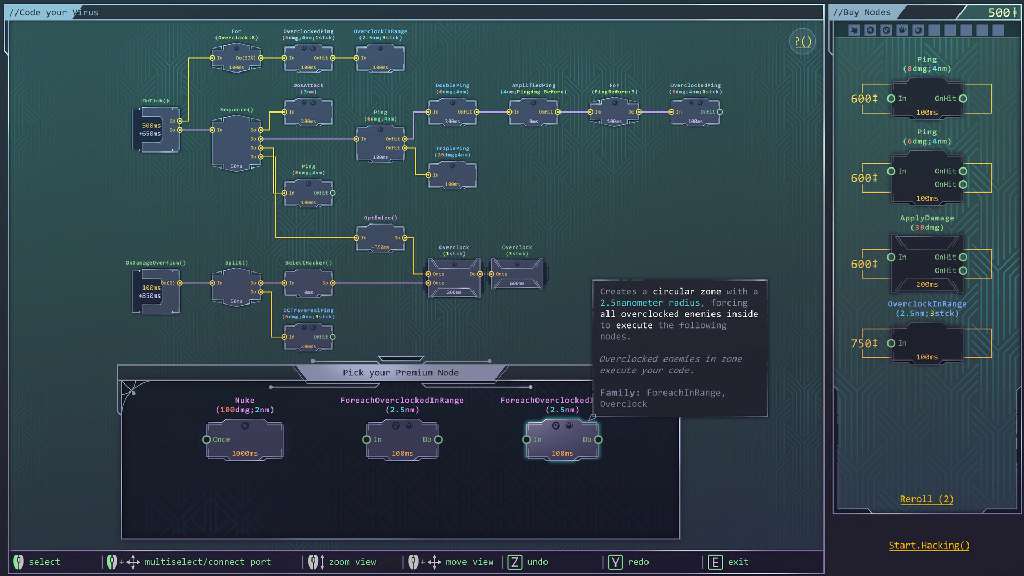
Task: Select the top-row OverclockInRange node
Action: tap(381, 57)
